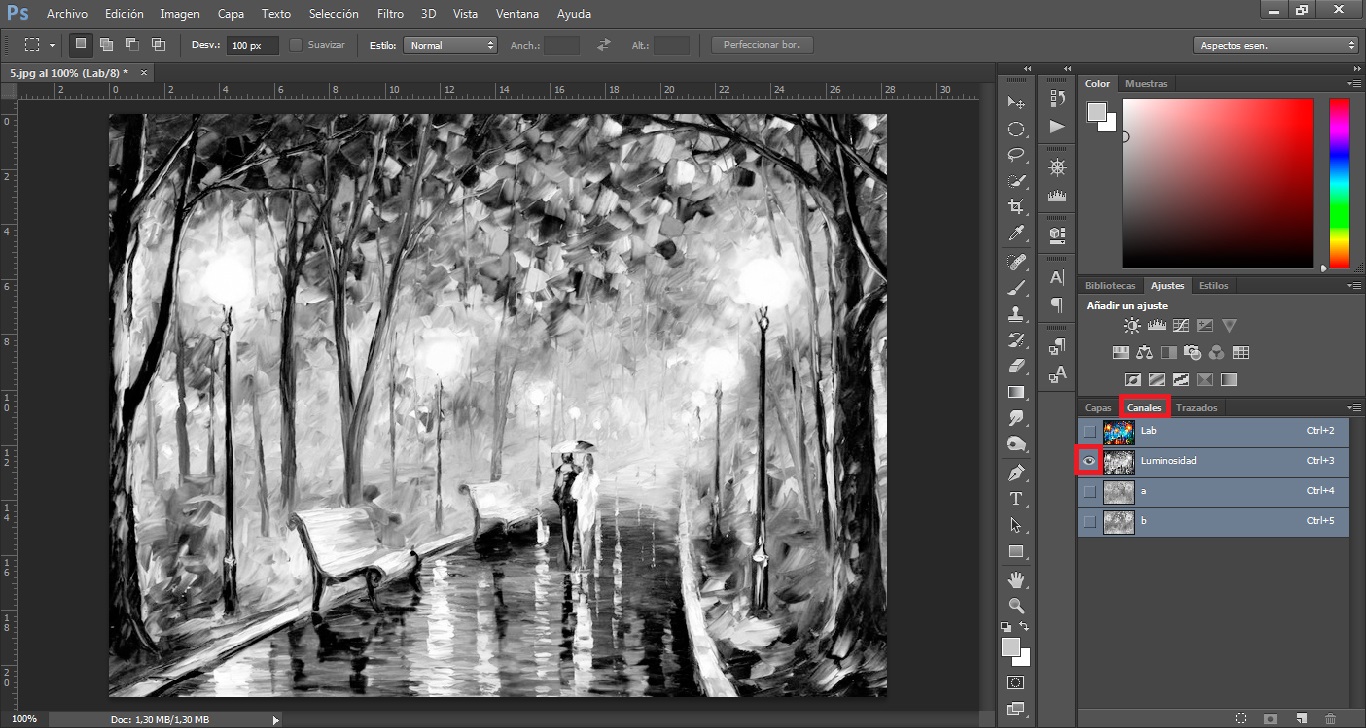Select the Horizontal Type tool
The width and height of the screenshot is (1366, 728).
pyautogui.click(x=1016, y=499)
